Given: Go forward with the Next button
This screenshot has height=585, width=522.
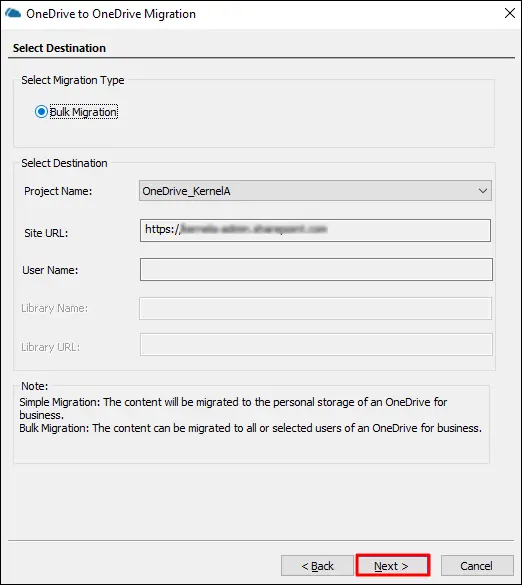Looking at the screenshot, I should (x=393, y=566).
